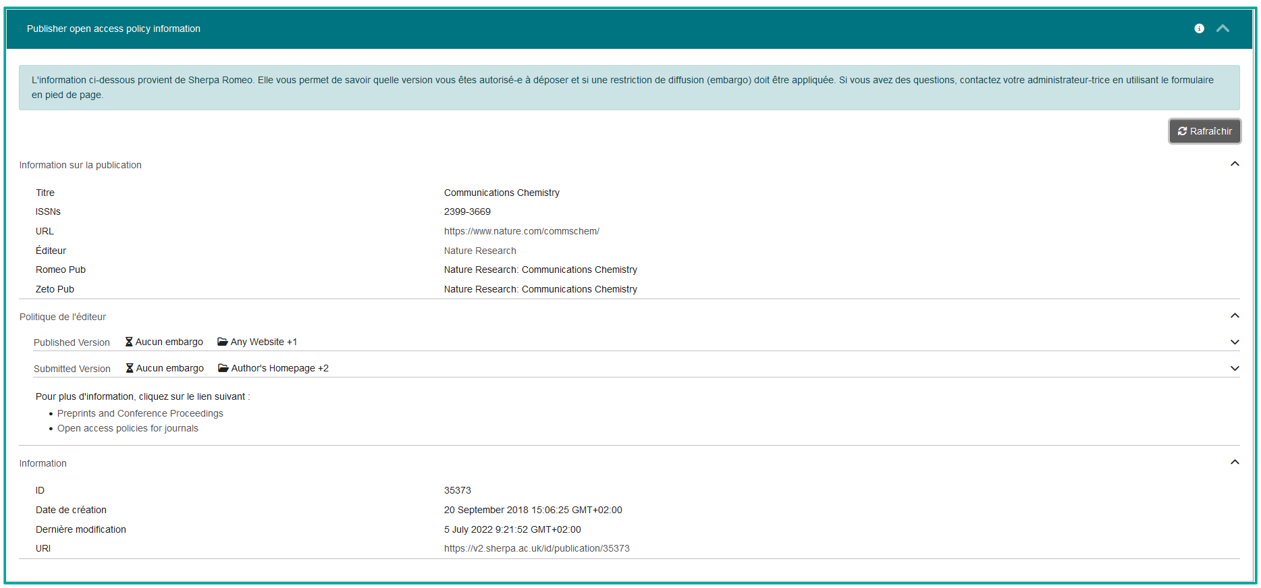Click the Published Version label
Screen dimensions: 1261x588
pos(72,343)
